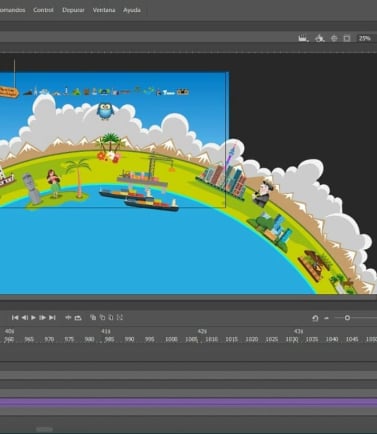Play the timeline animation
Screen dimensions: 377x434
point(33,318)
